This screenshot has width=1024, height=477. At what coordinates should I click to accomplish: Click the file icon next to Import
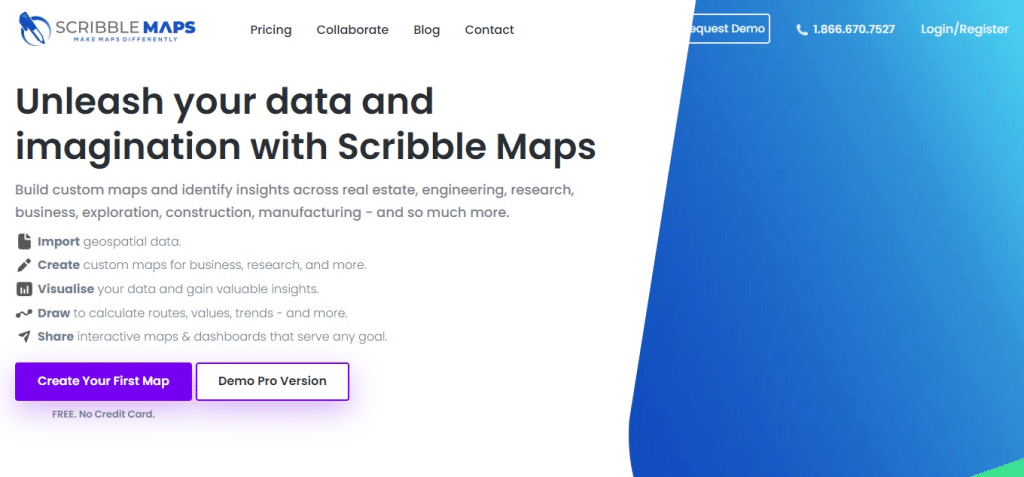tap(24, 241)
